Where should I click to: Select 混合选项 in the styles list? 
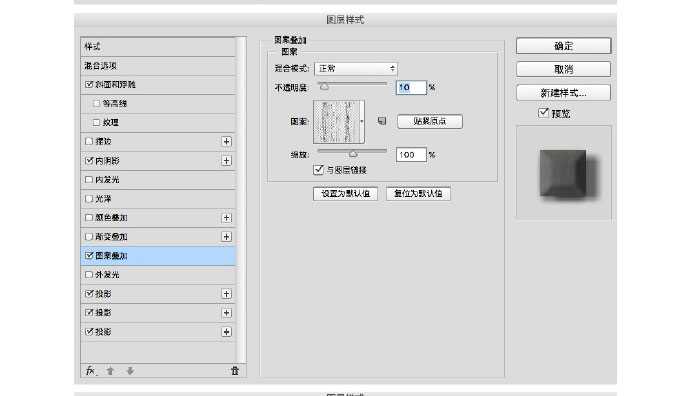coord(158,66)
